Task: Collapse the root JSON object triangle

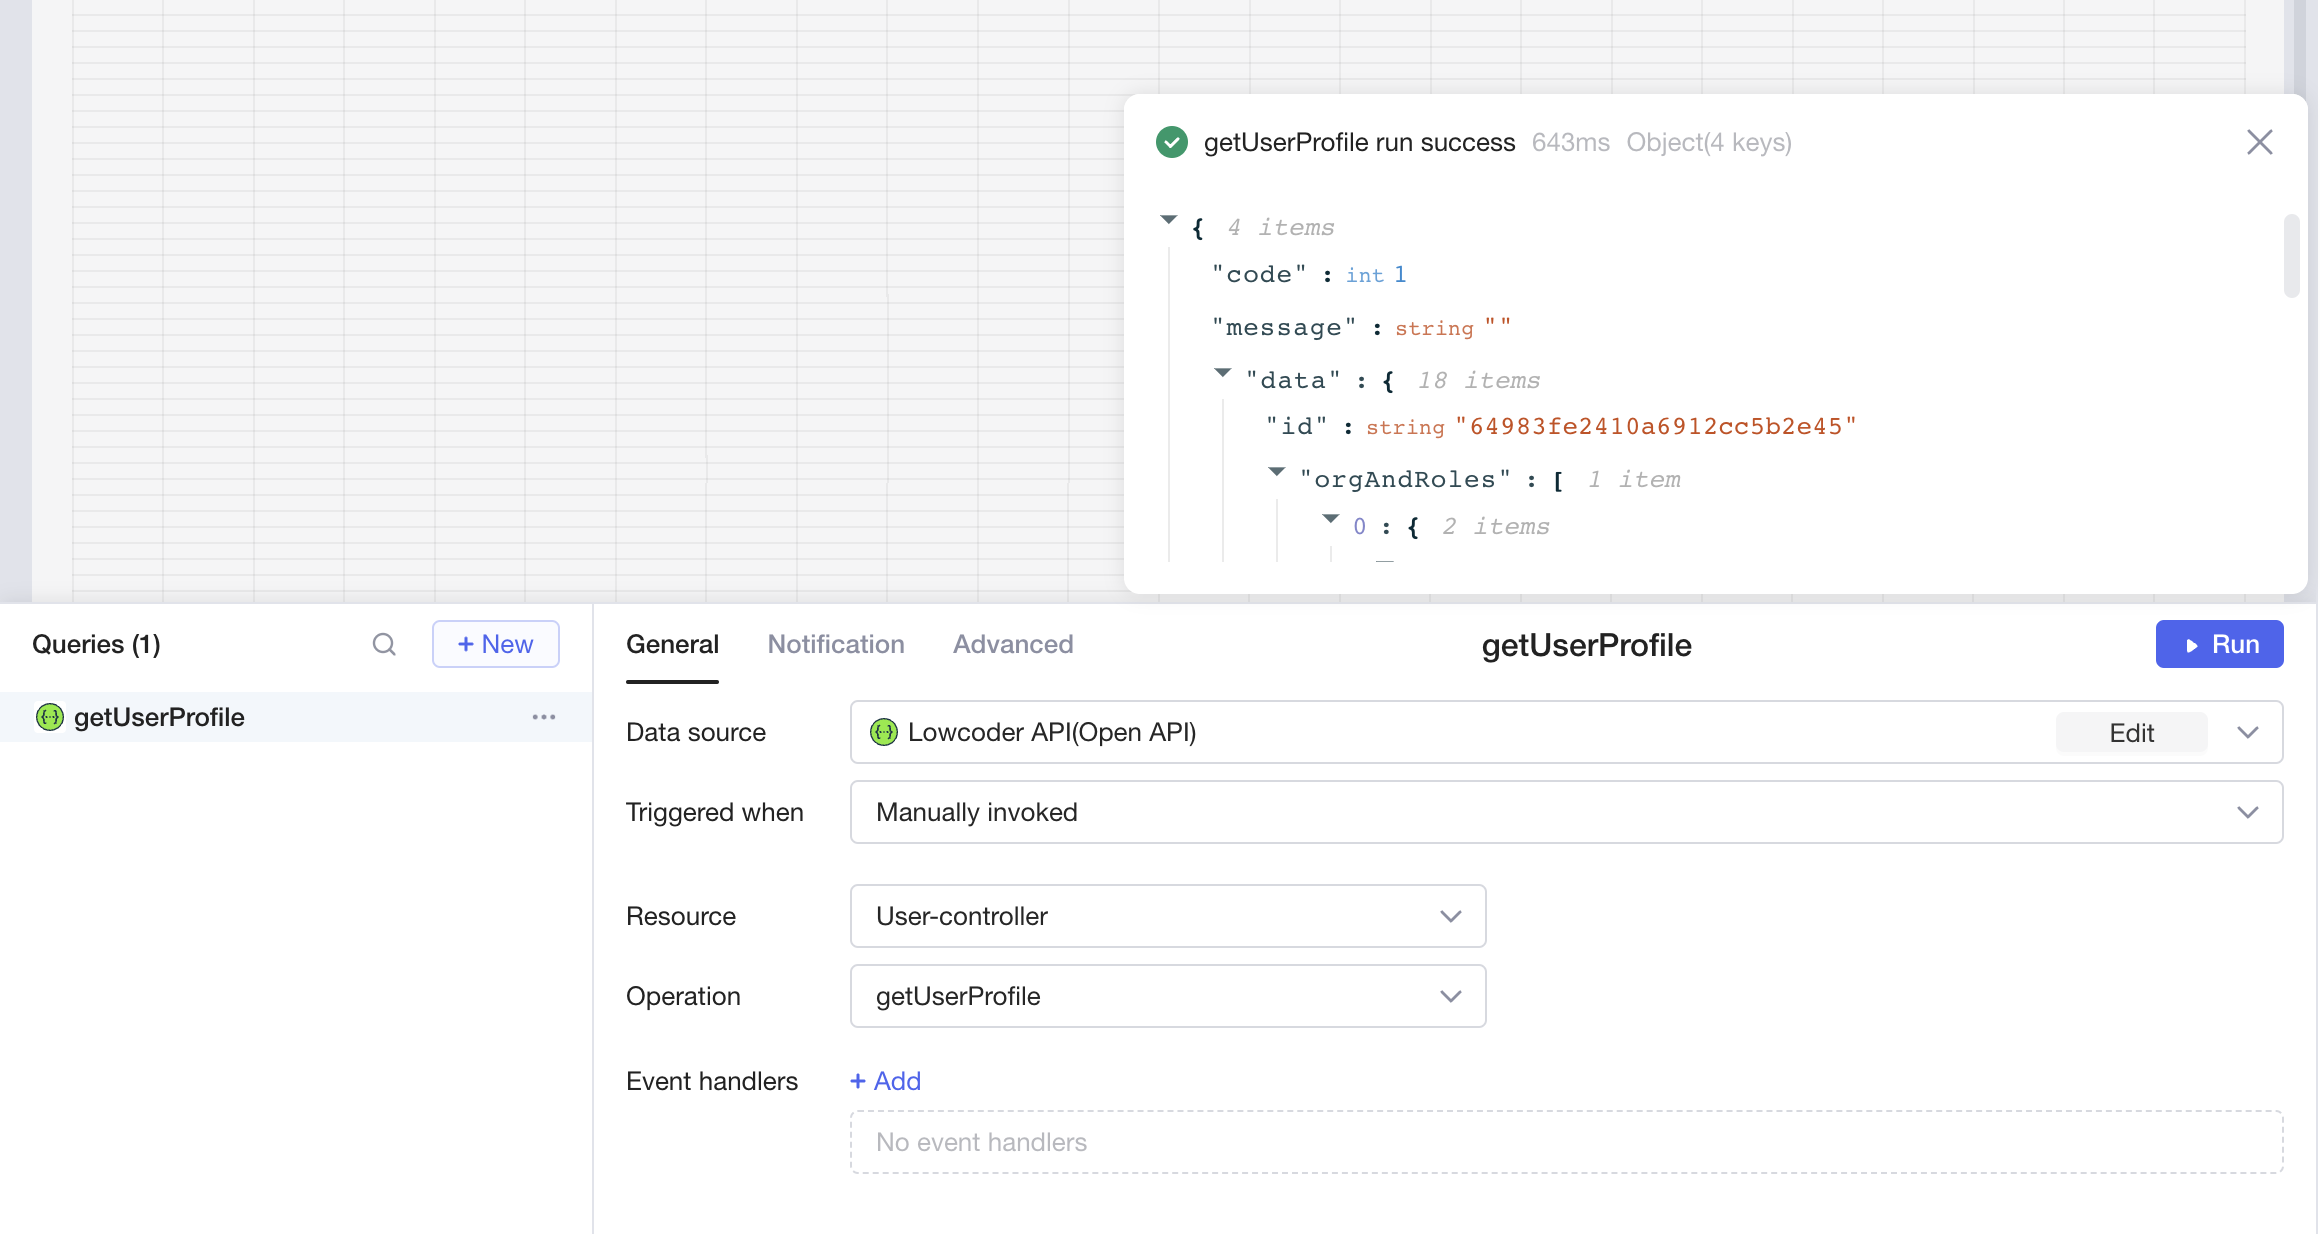Action: point(1168,220)
